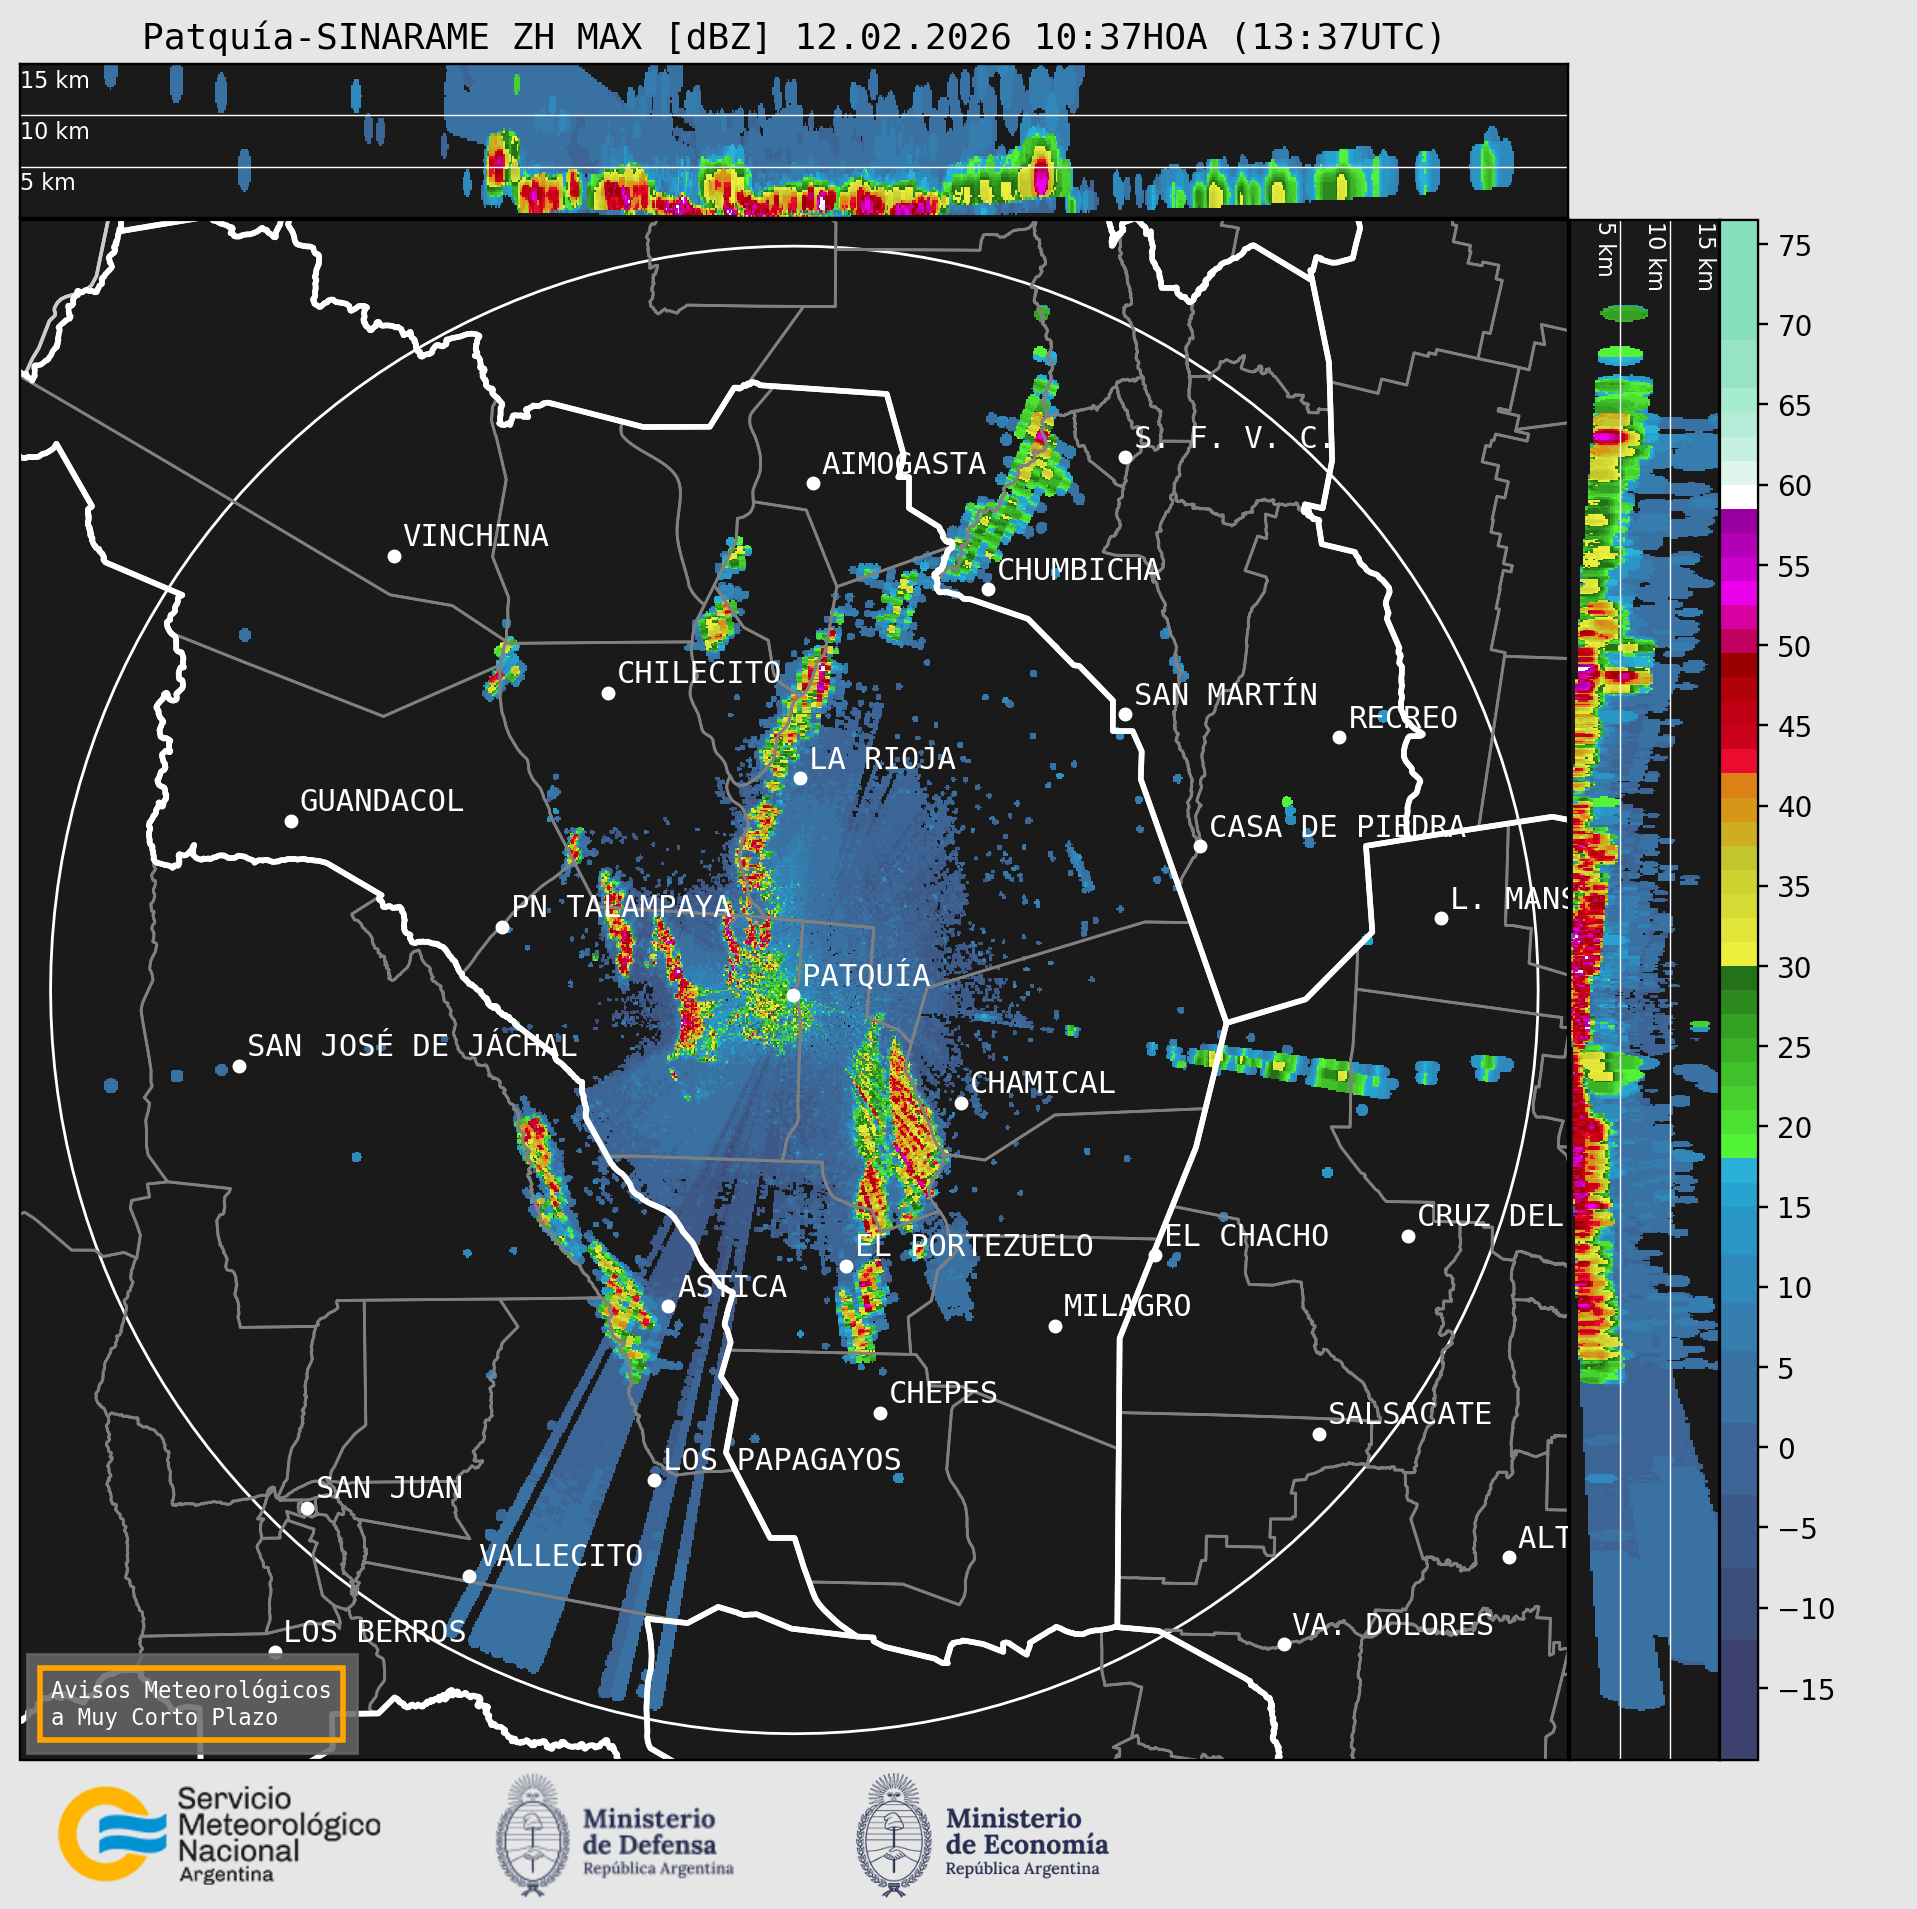Image resolution: width=1917 pixels, height=1909 pixels.
Task: Click the VINCHINA city dot
Action: [x=394, y=556]
